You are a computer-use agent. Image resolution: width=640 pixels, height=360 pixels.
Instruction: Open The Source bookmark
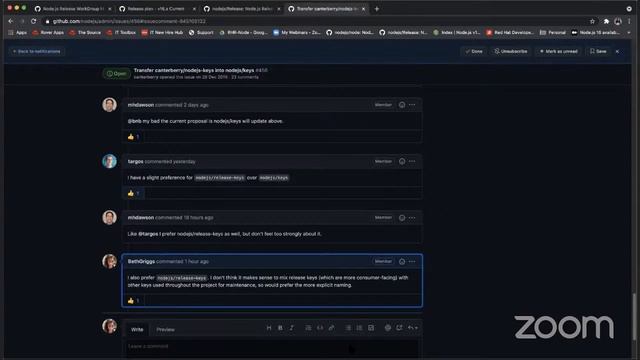point(85,33)
